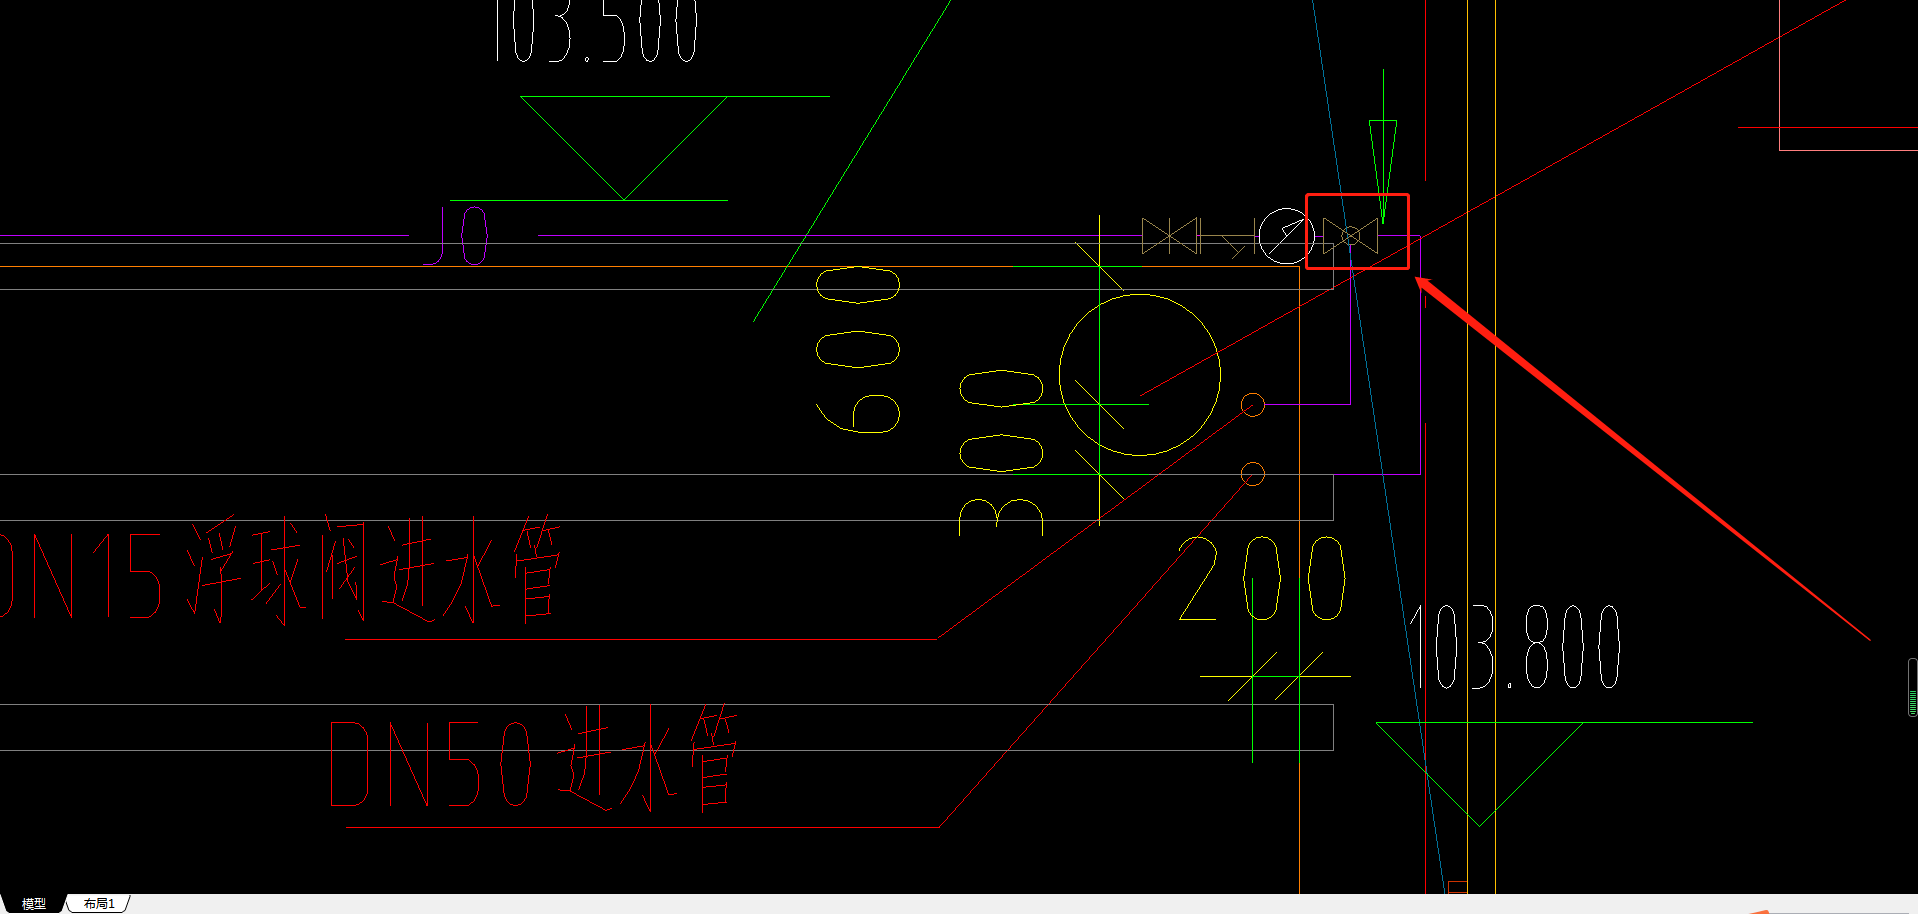1918x914 pixels.
Task: Select the red DN15 浮球阀进水管 label
Action: coord(280,571)
